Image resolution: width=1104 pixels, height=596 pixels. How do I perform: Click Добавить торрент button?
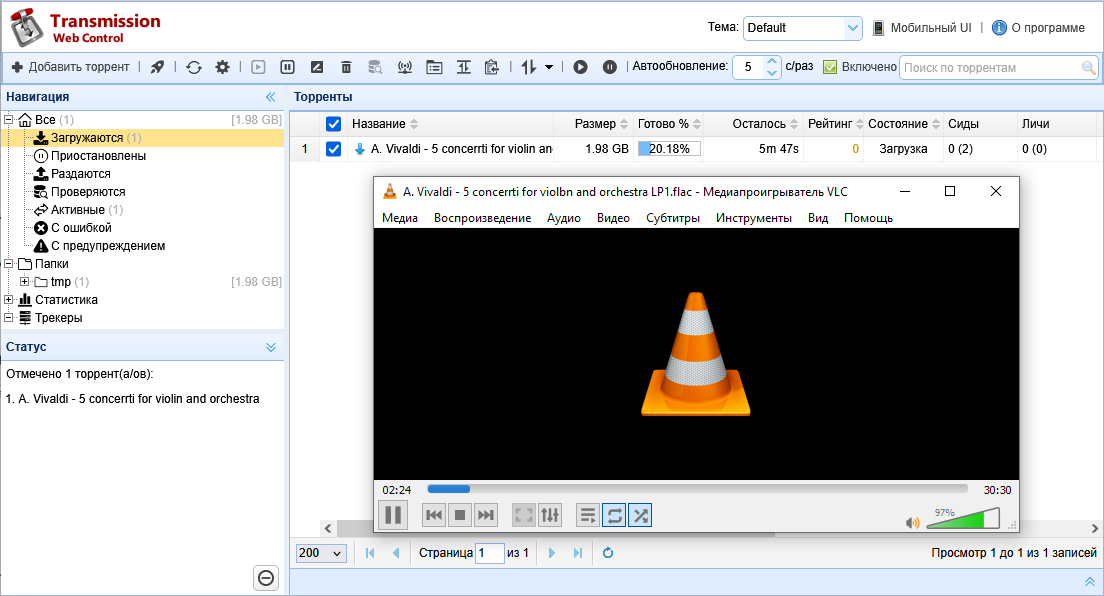(x=70, y=67)
